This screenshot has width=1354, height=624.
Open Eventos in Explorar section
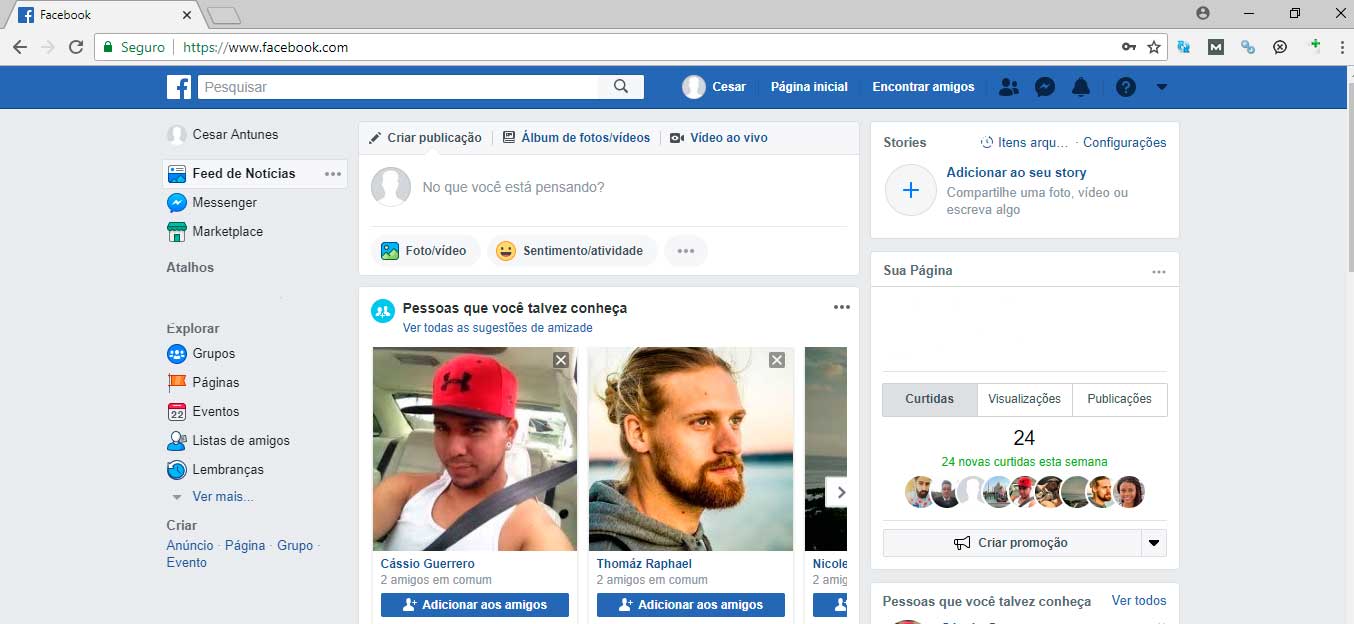203,411
